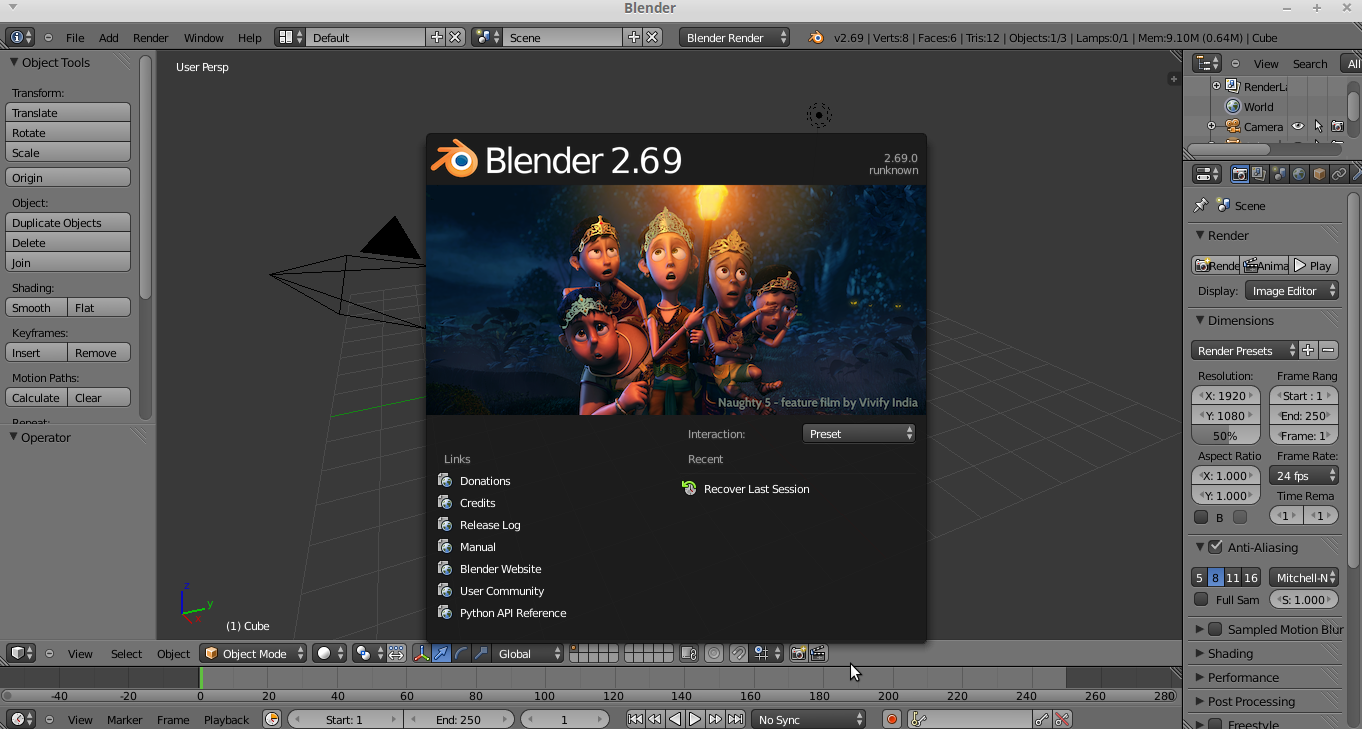The image size is (1362, 729).
Task: Open the Global orientation dropdown
Action: pos(530,653)
